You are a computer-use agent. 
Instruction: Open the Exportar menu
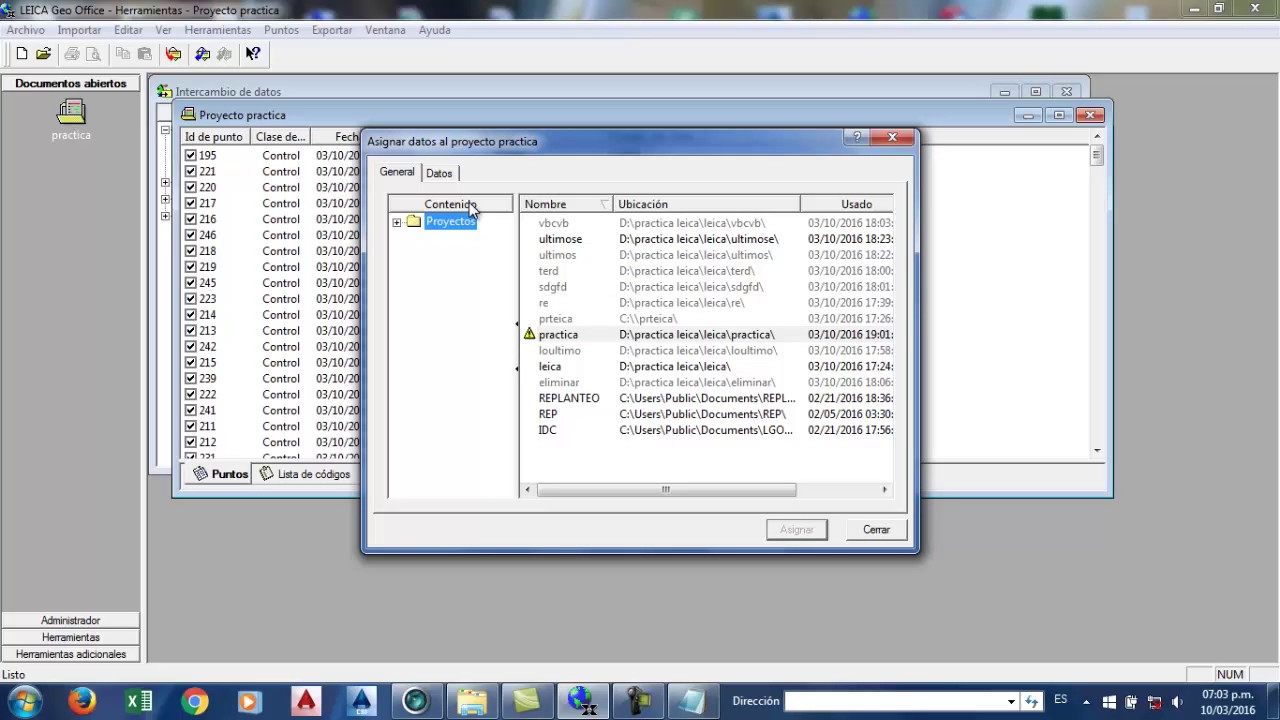click(x=332, y=30)
